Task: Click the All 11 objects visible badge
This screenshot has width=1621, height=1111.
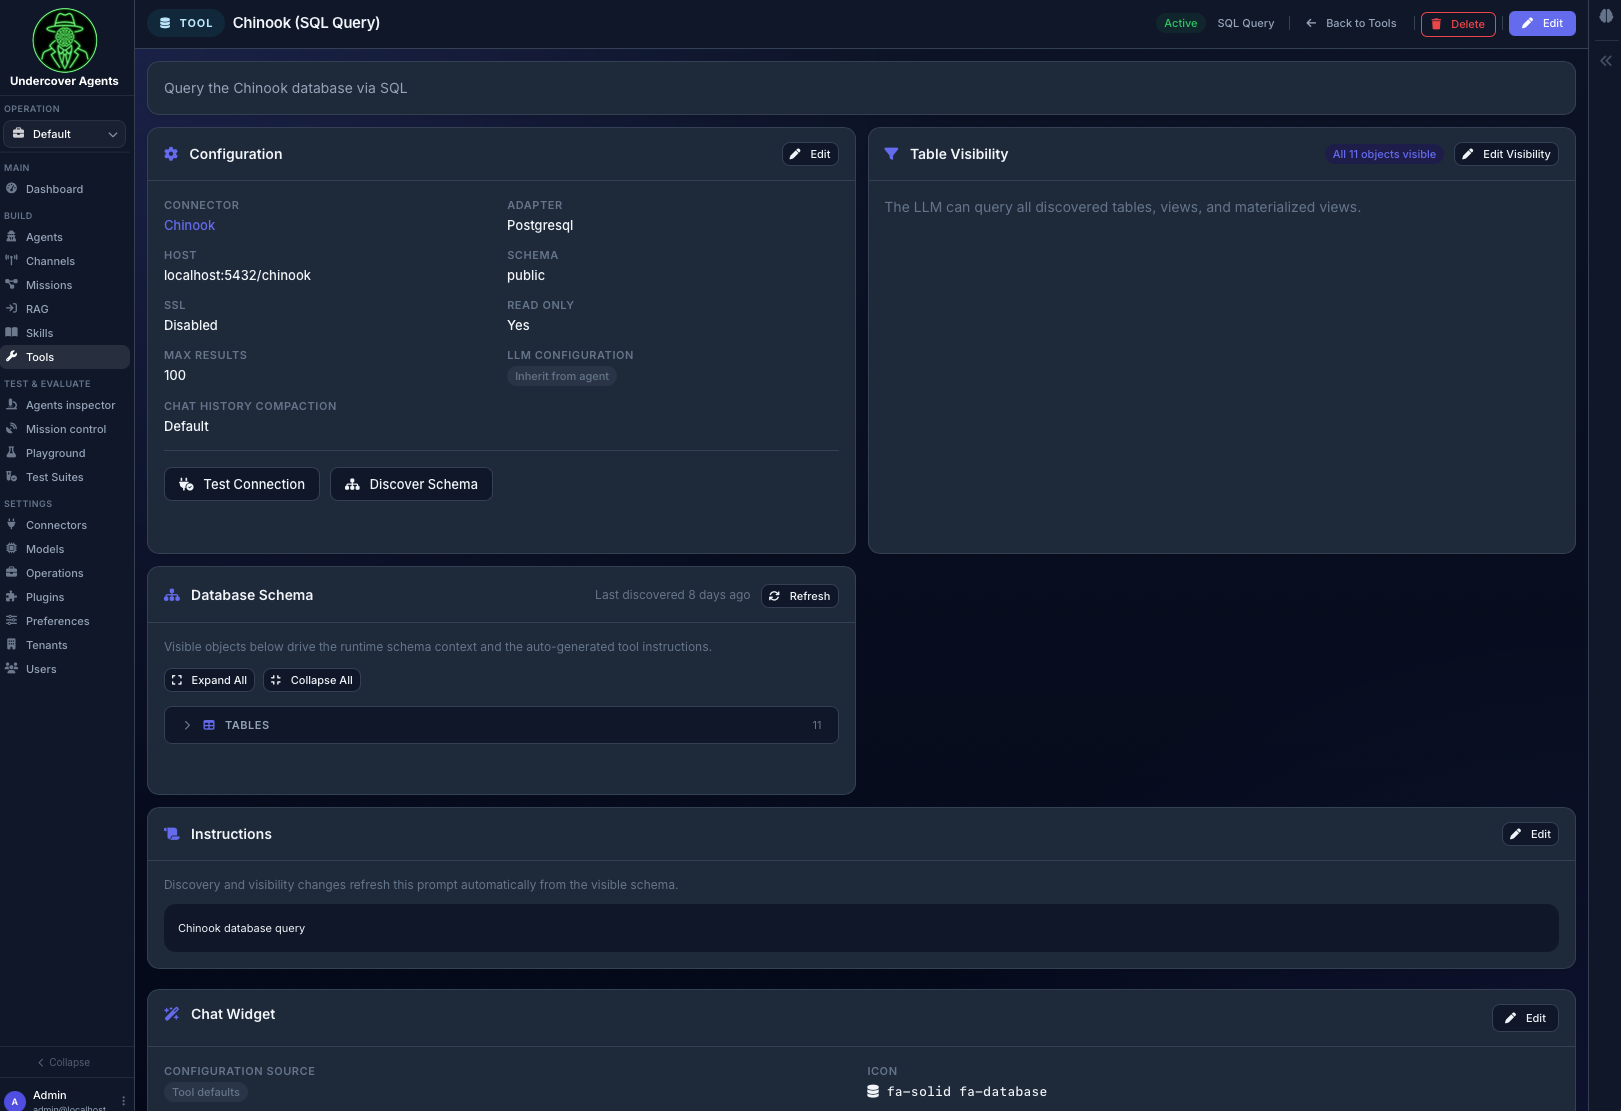Action: (x=1384, y=154)
